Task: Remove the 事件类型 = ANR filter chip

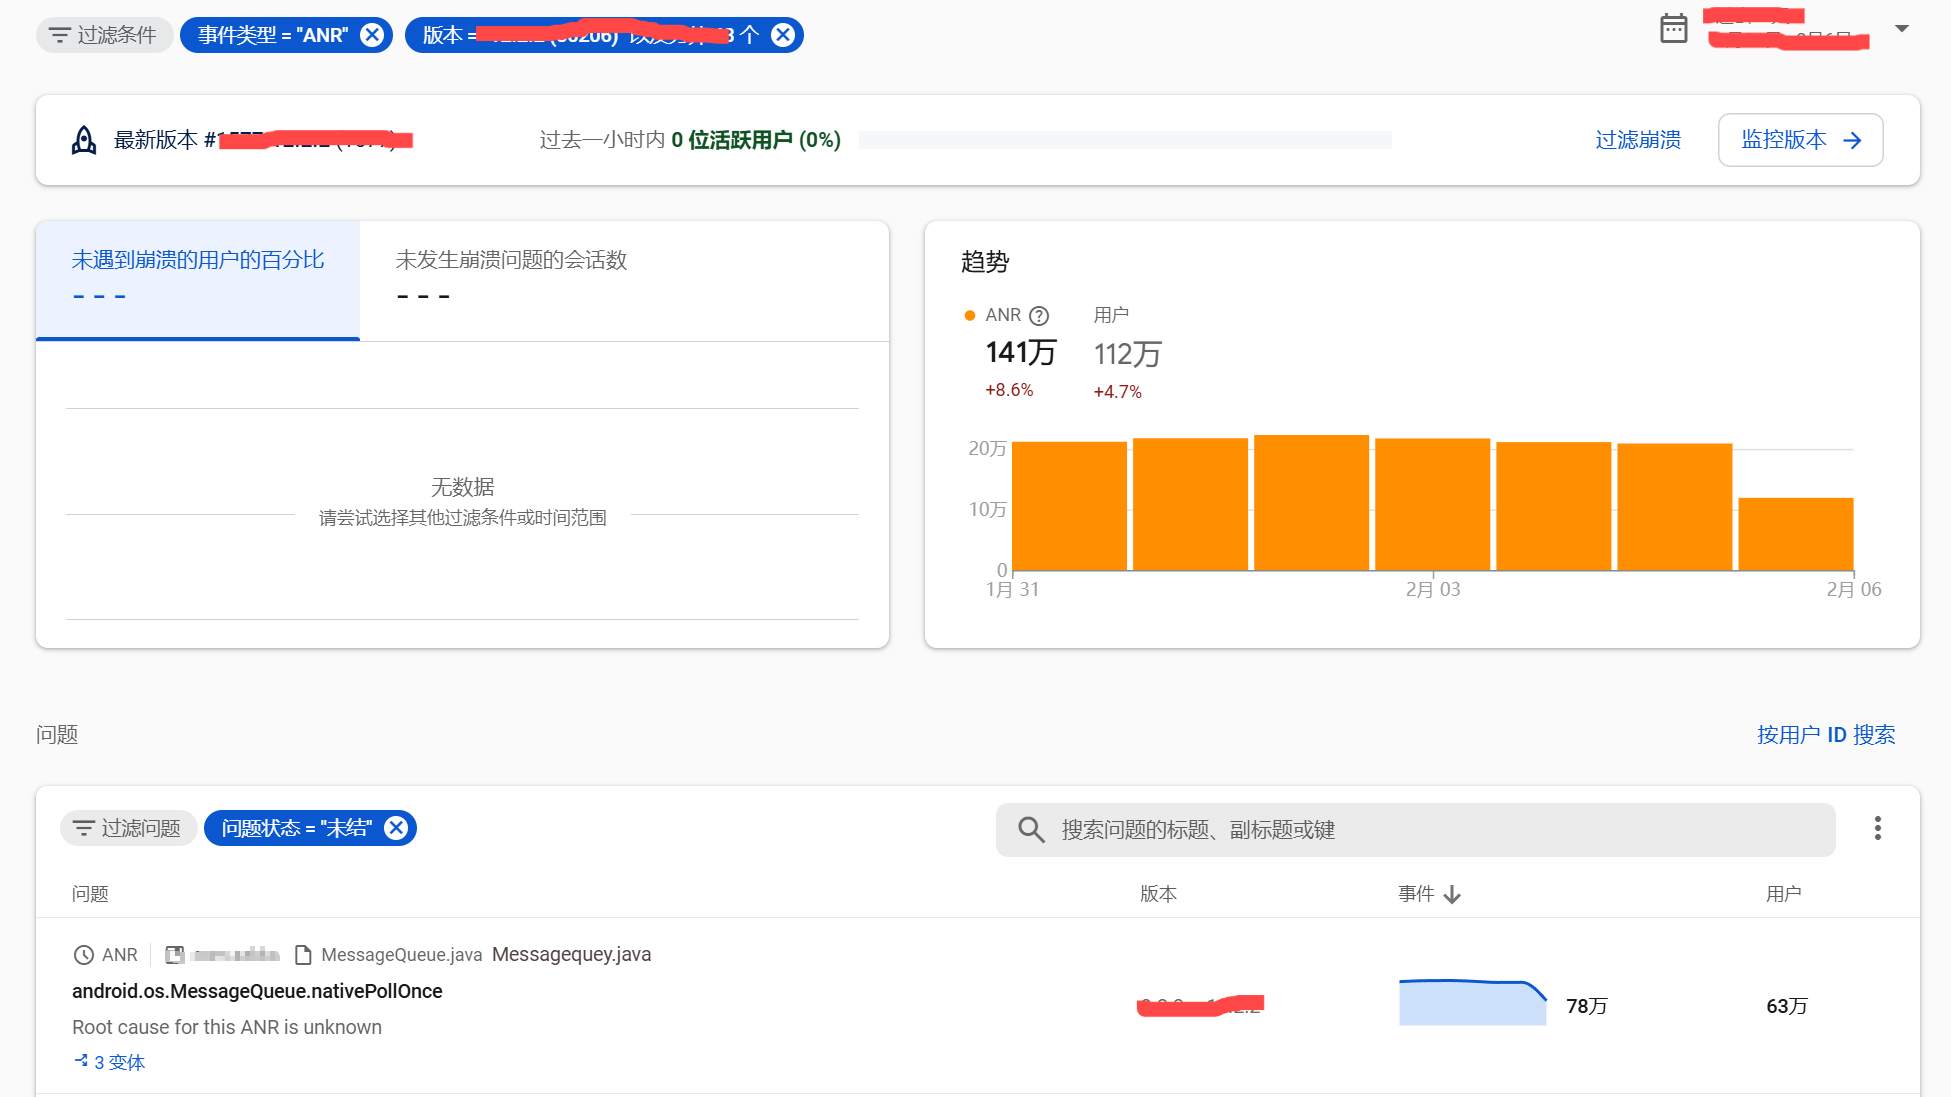Action: click(x=372, y=35)
